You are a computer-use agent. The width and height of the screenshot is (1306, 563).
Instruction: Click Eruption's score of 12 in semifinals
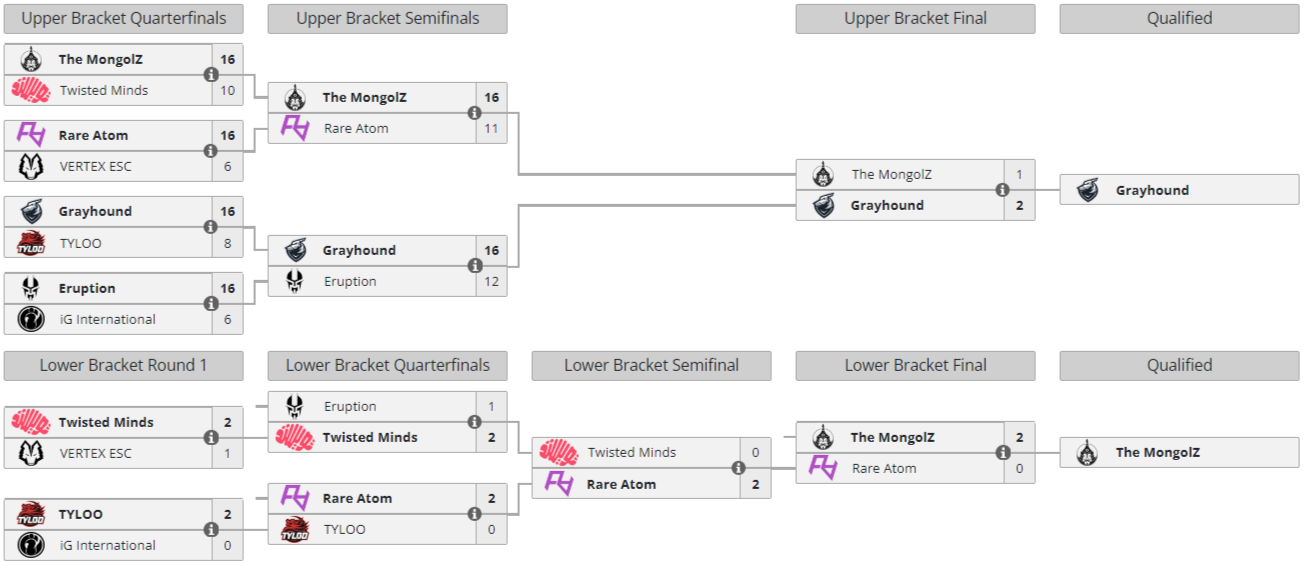491,282
